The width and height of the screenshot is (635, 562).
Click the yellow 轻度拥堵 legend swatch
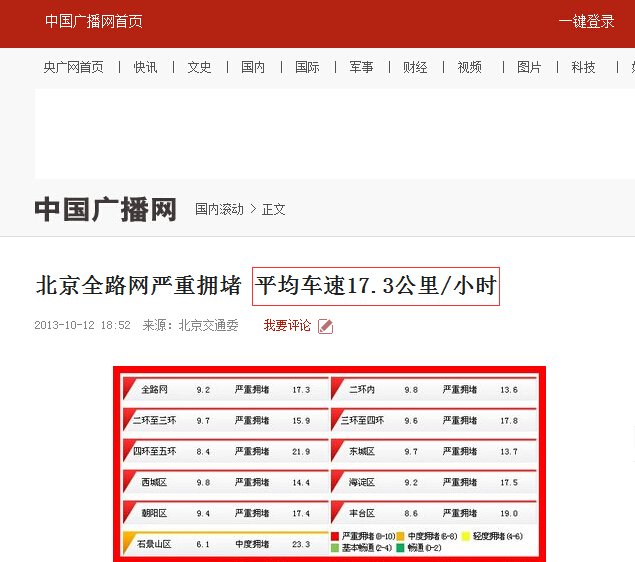466,536
